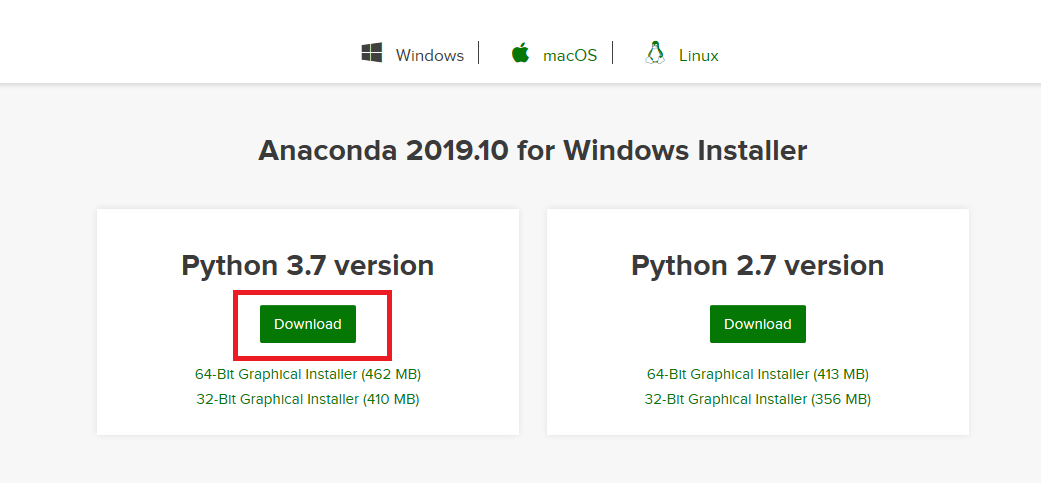Click the Python 3.7 version heading

(x=307, y=266)
